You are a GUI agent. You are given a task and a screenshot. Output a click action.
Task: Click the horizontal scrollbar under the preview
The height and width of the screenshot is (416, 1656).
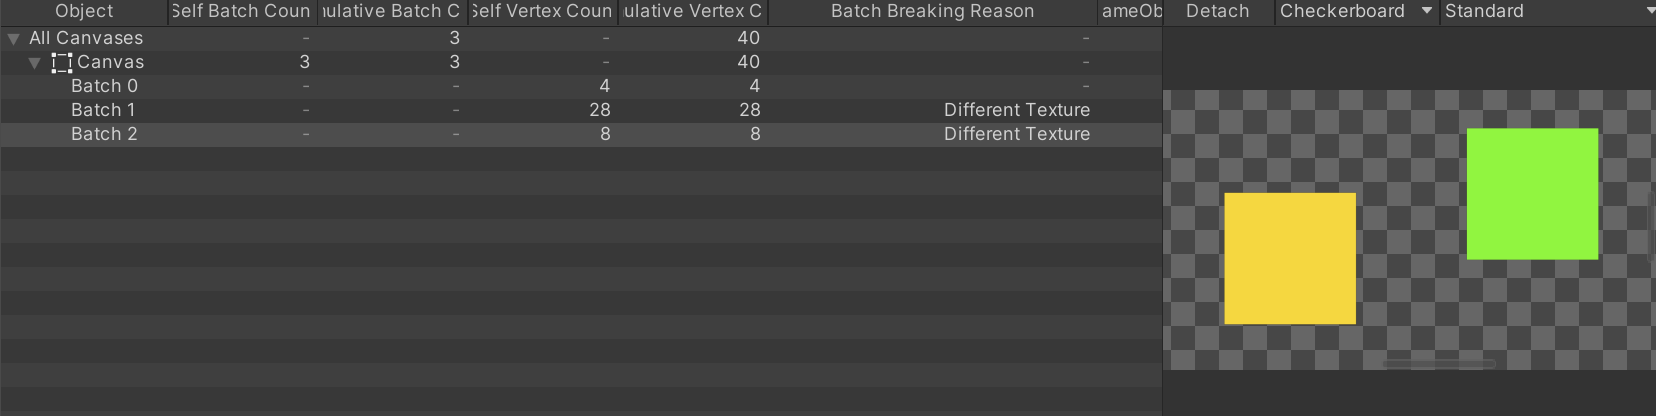(x=1438, y=364)
